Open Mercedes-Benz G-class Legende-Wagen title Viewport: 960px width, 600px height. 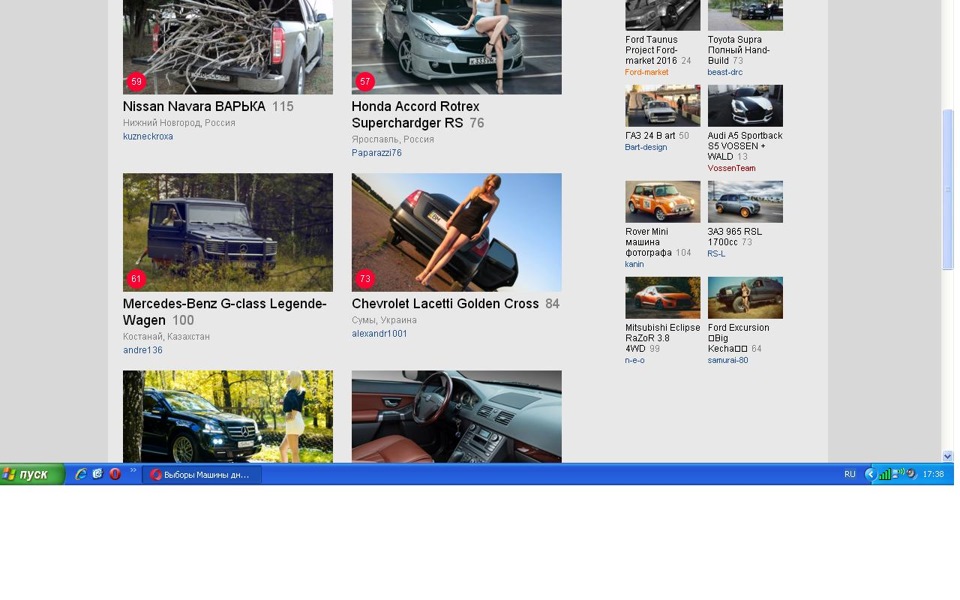pos(225,312)
